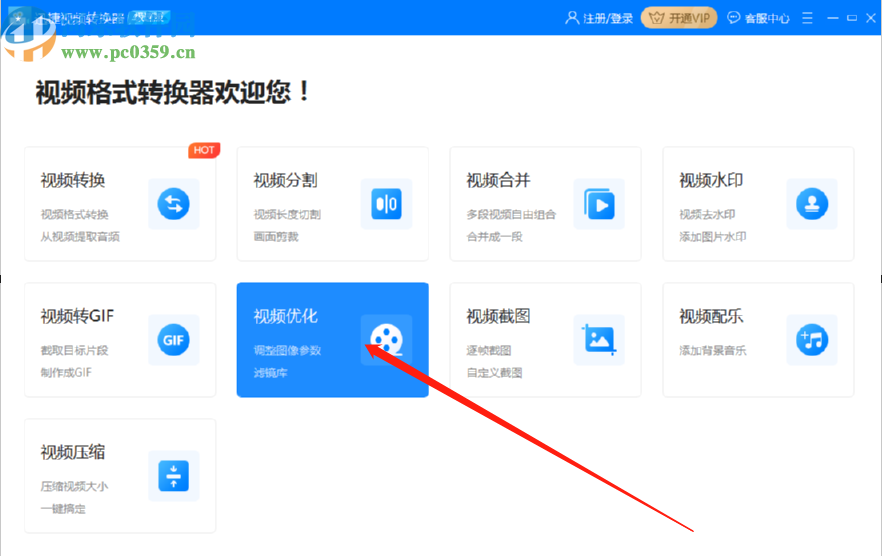The height and width of the screenshot is (556, 882).
Task: Click the video compress icon
Action: 173,476
